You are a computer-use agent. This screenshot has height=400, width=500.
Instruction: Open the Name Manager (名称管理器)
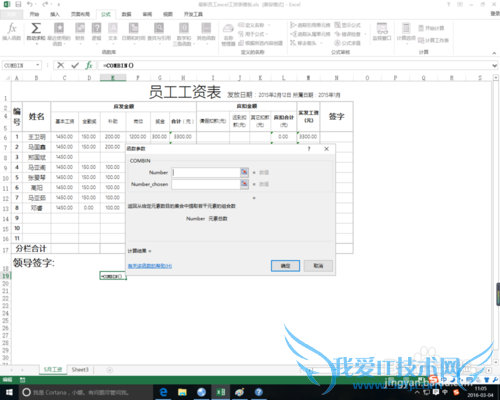228,35
